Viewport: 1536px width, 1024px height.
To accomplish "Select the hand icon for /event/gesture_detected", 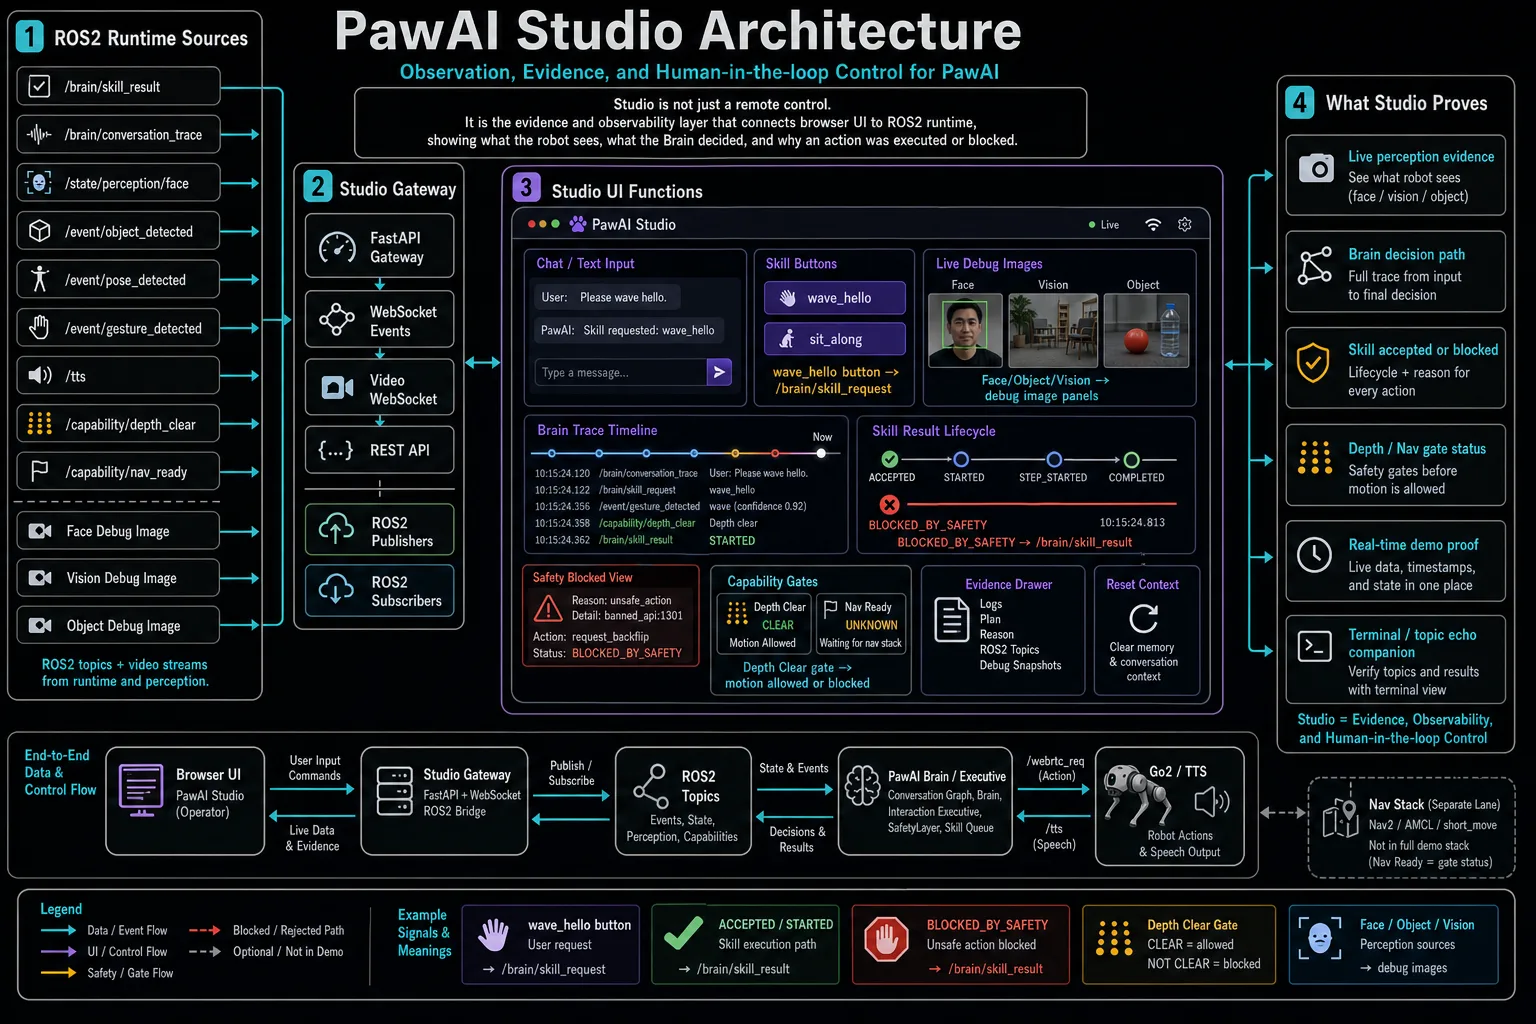I will 39,327.
